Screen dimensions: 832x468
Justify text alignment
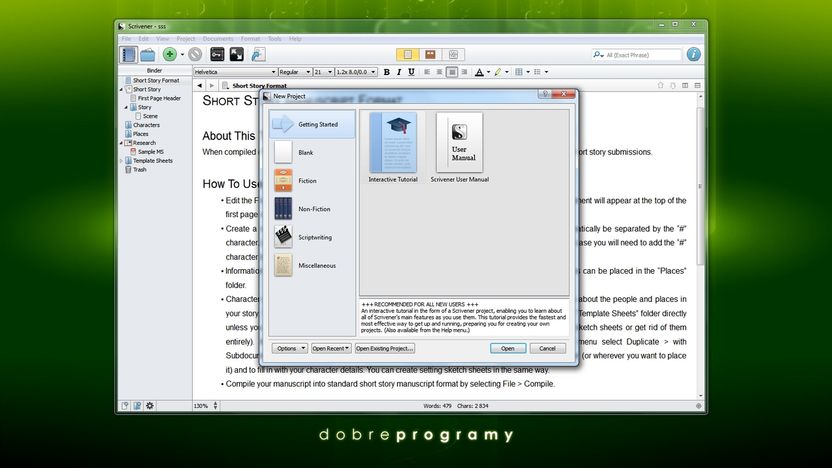[x=452, y=72]
